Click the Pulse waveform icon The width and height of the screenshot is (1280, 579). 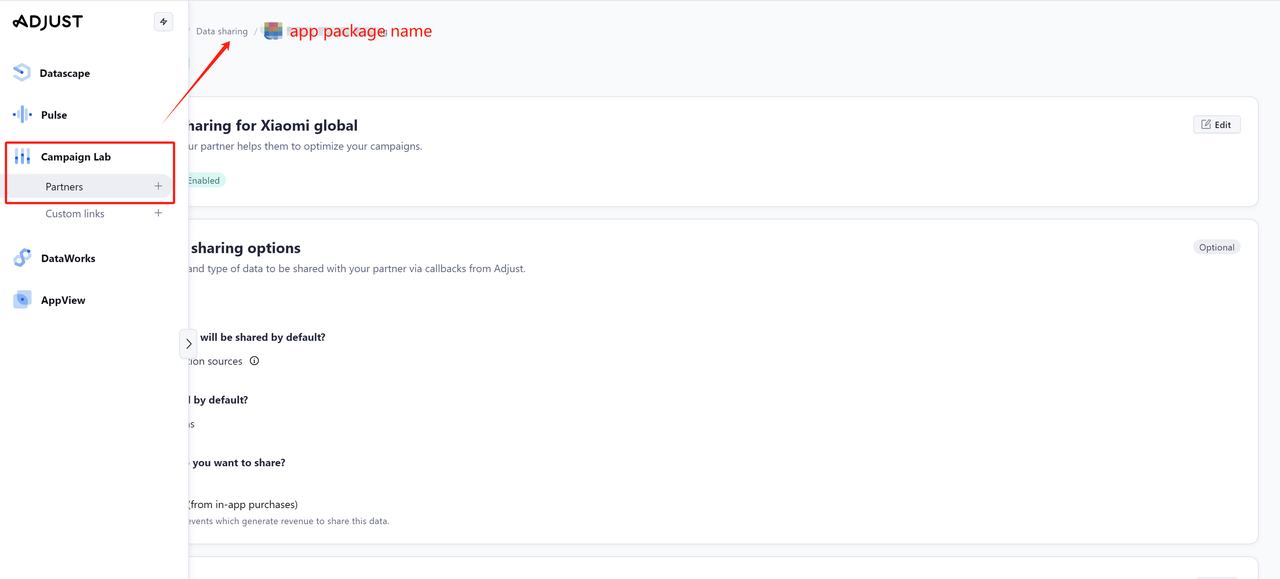tap(22, 115)
